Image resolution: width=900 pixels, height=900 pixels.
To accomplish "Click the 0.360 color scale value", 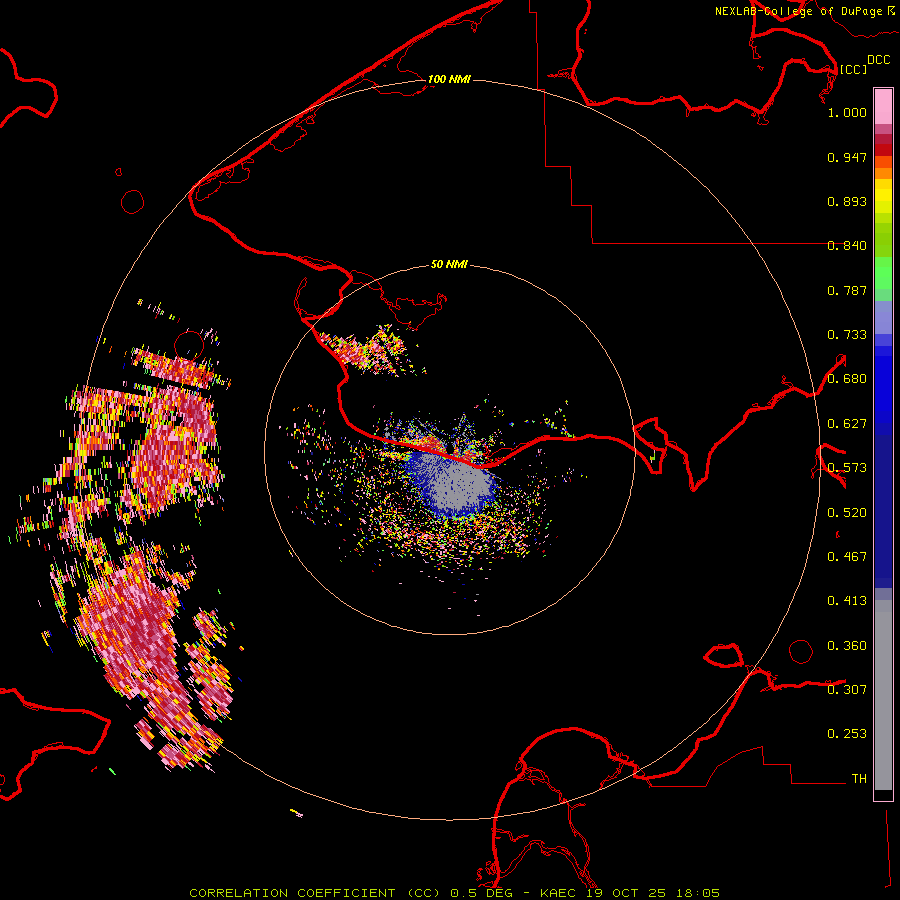I will tap(847, 646).
